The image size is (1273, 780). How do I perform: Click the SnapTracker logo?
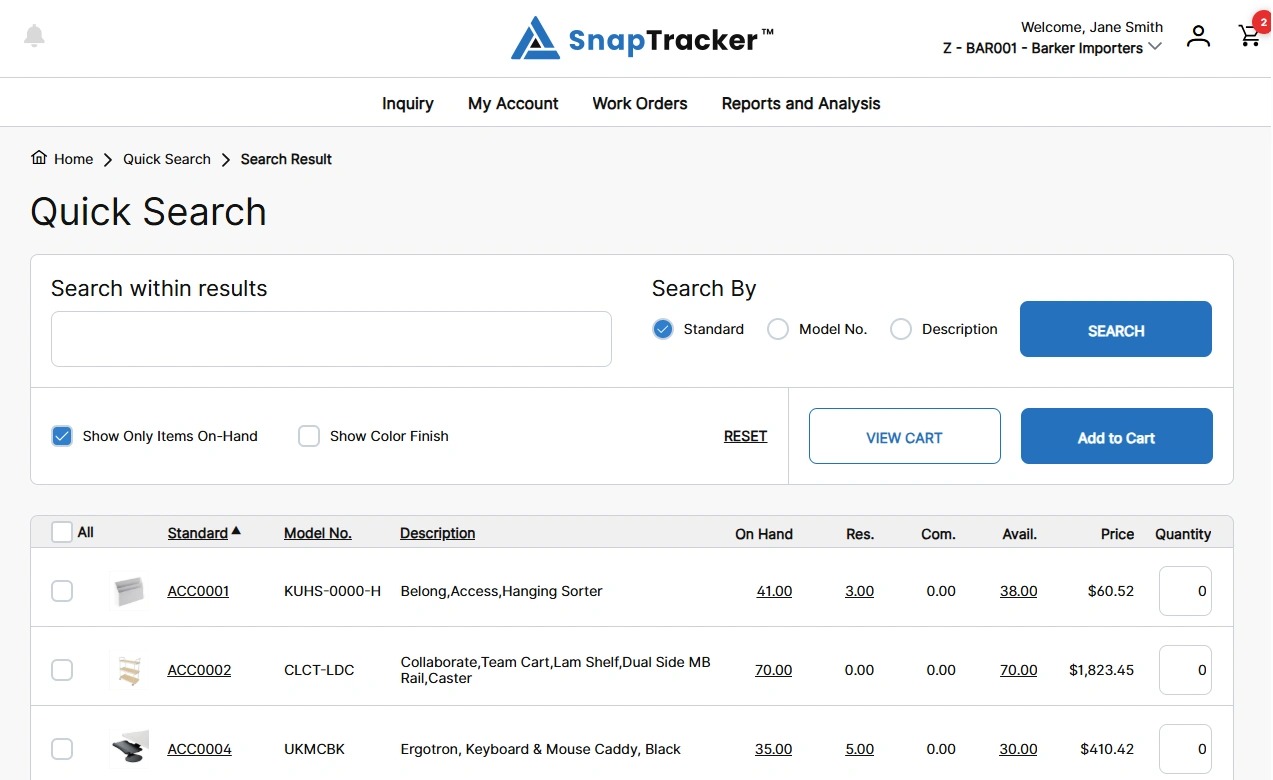click(x=642, y=39)
